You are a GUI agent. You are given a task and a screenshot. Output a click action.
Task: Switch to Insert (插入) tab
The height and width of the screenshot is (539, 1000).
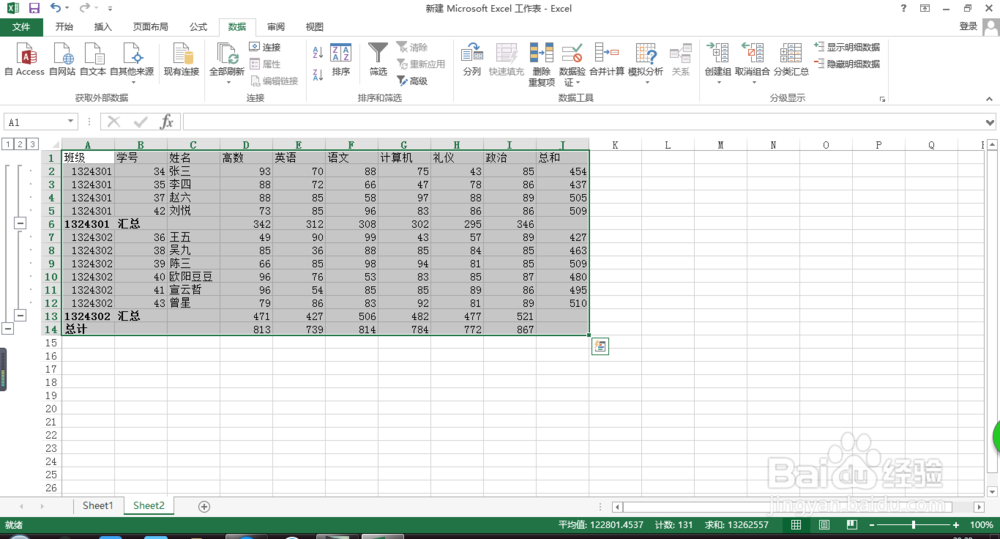pyautogui.click(x=103, y=27)
